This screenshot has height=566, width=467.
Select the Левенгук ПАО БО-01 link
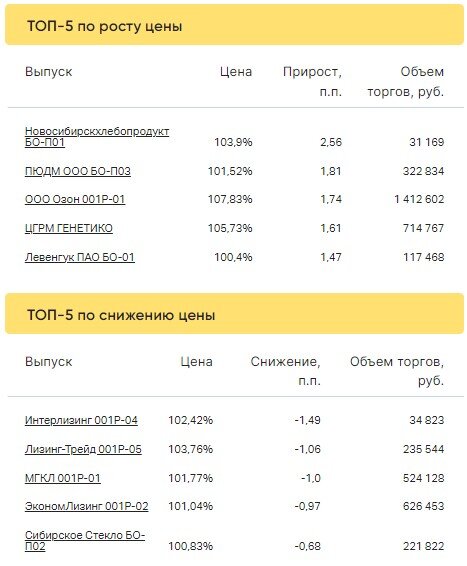(x=79, y=257)
